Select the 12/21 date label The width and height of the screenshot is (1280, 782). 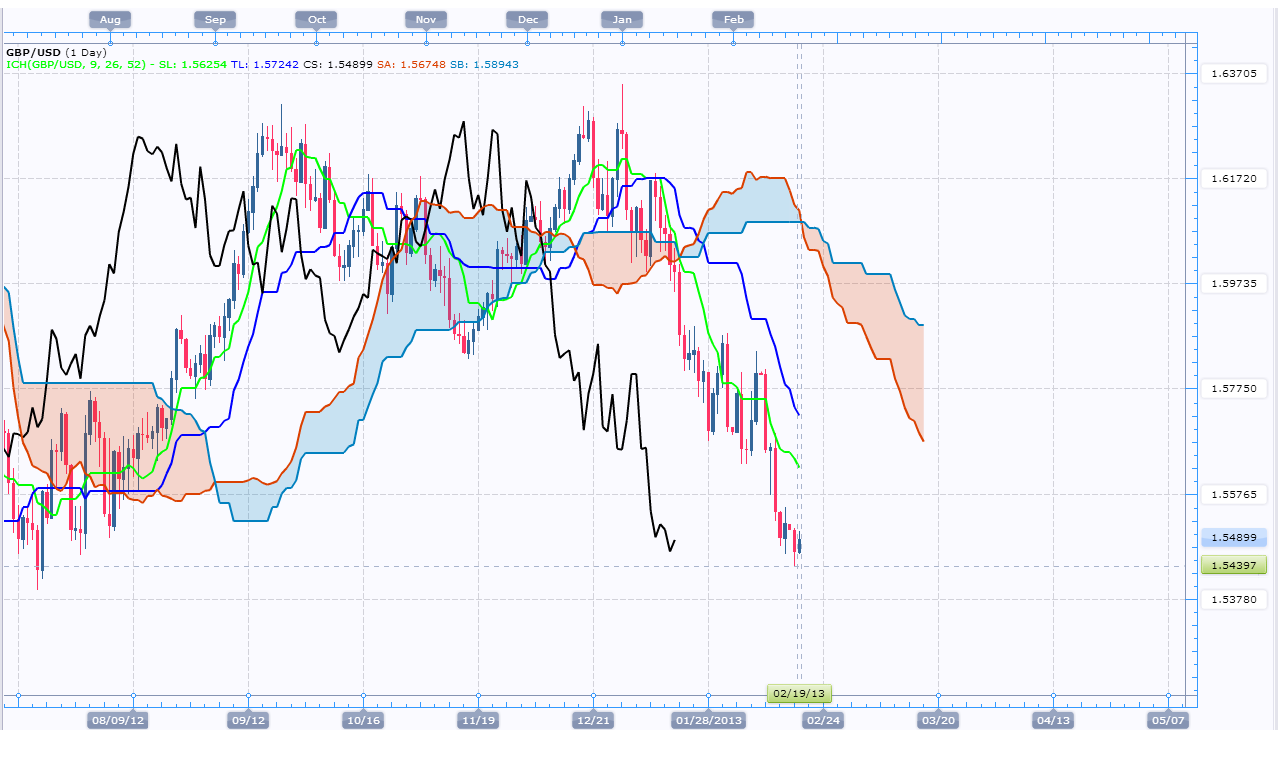593,720
